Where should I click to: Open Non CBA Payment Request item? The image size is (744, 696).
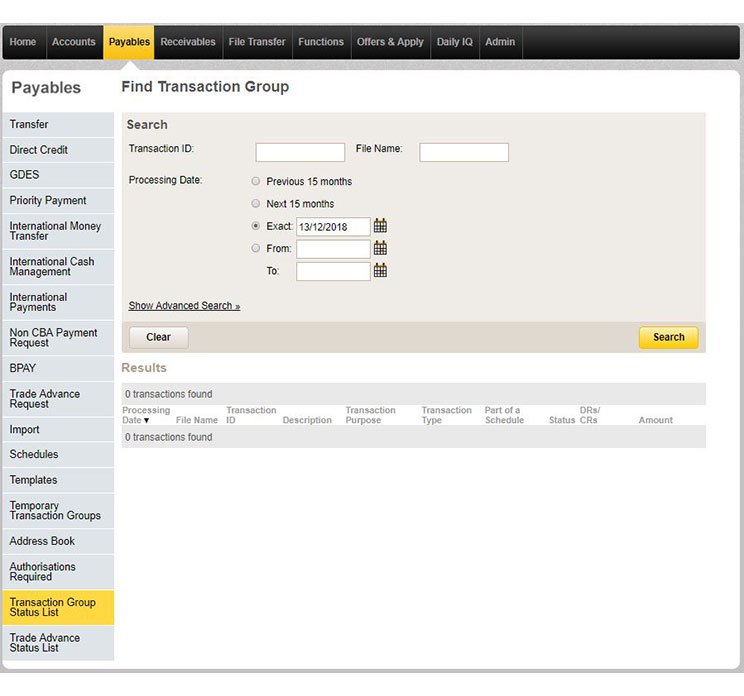click(58, 338)
